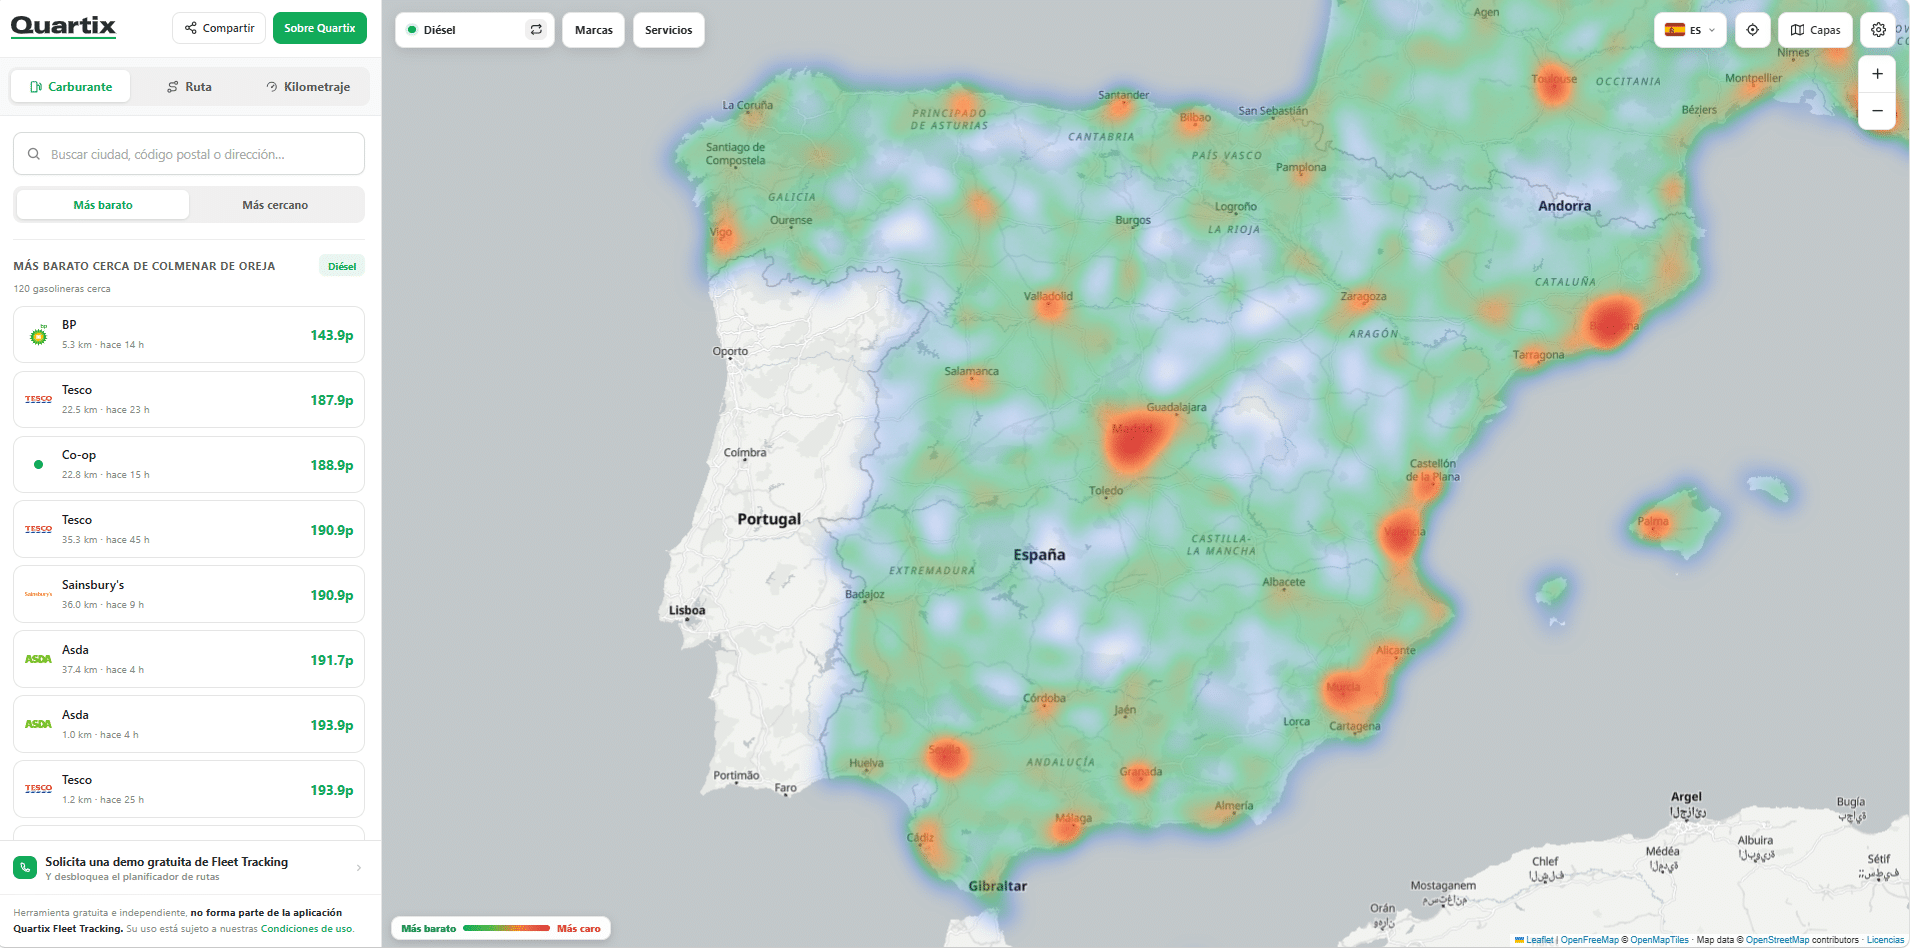Image resolution: width=1910 pixels, height=948 pixels.
Task: Open the Marcas filter
Action: (594, 30)
